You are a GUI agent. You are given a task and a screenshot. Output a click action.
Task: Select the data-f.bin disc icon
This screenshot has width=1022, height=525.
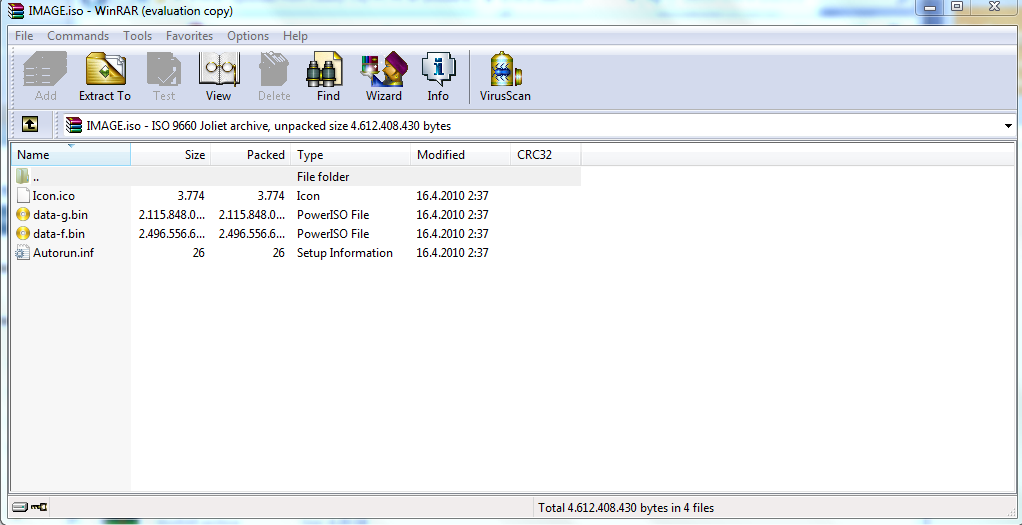(x=23, y=233)
